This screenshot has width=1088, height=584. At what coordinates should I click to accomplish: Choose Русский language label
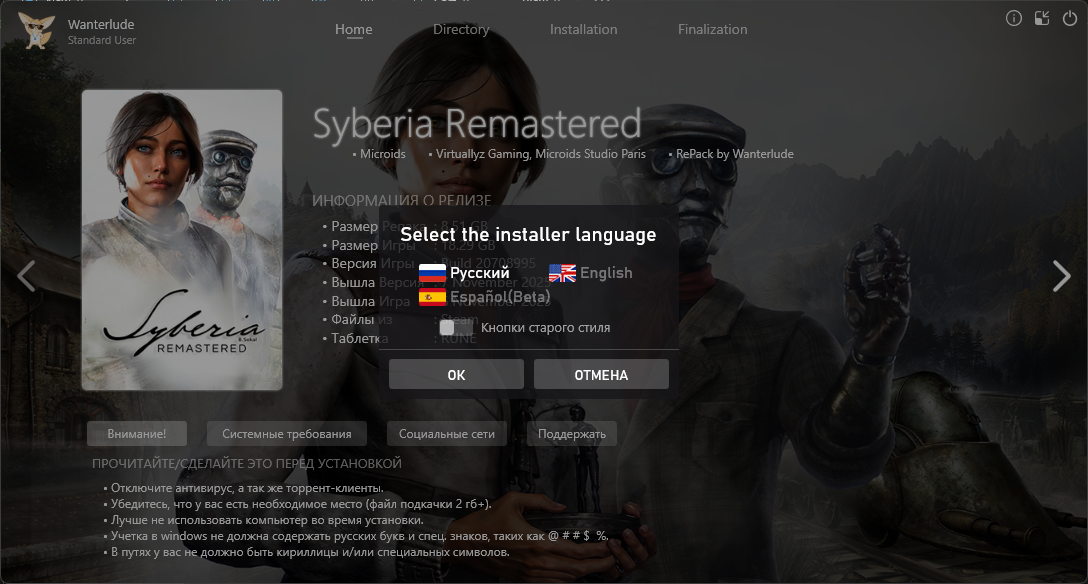click(x=479, y=273)
